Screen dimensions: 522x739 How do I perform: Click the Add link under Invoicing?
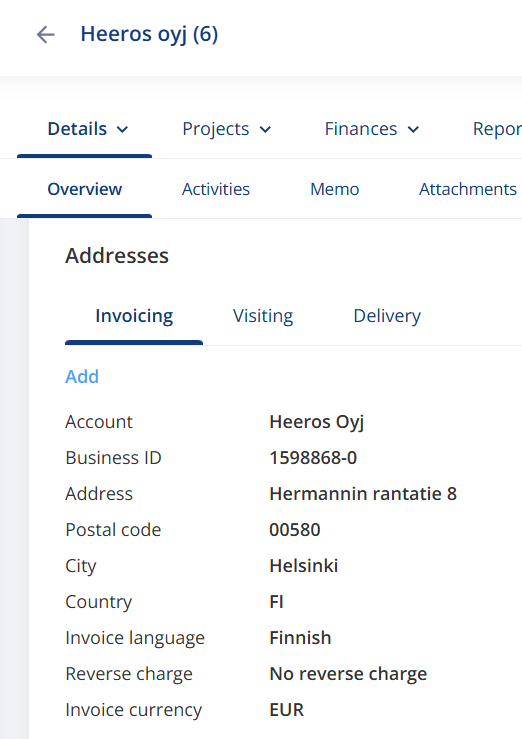(82, 377)
